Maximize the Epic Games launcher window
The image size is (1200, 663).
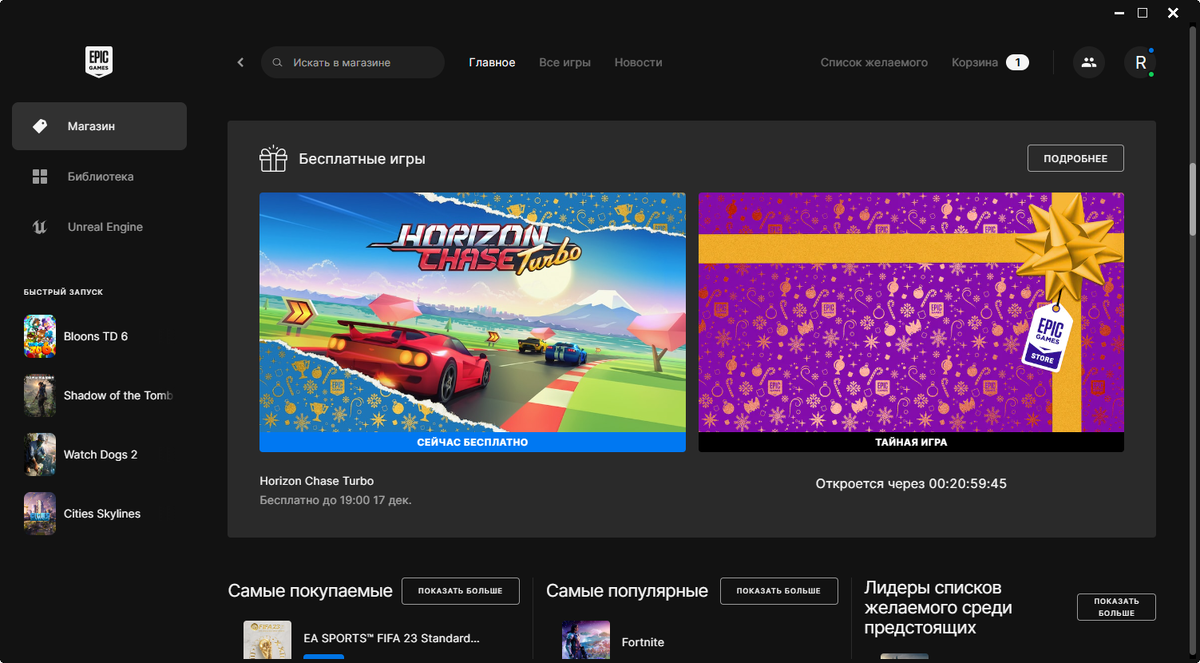1143,13
